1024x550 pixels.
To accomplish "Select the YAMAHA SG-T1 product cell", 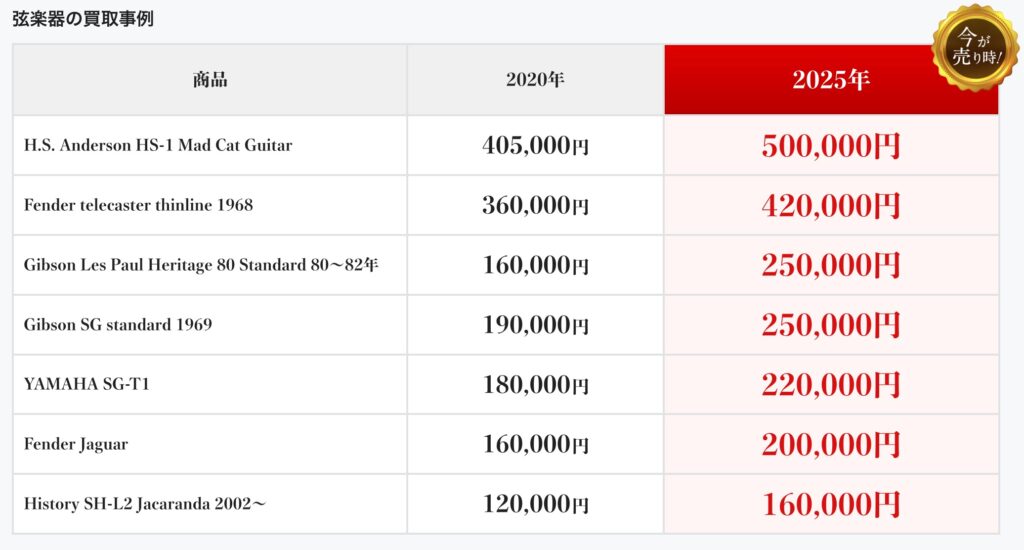I will (x=210, y=384).
